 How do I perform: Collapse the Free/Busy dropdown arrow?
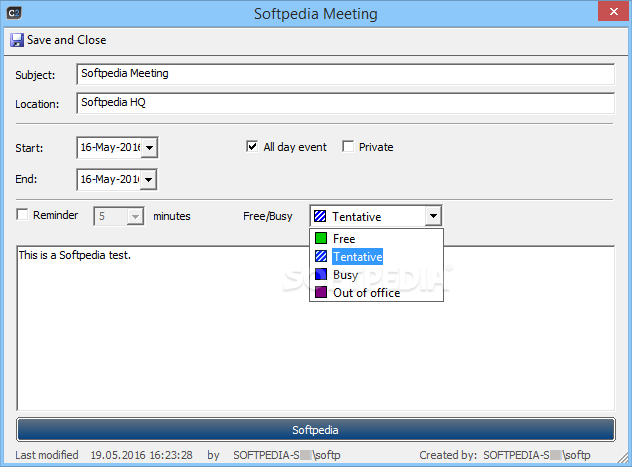point(433,216)
